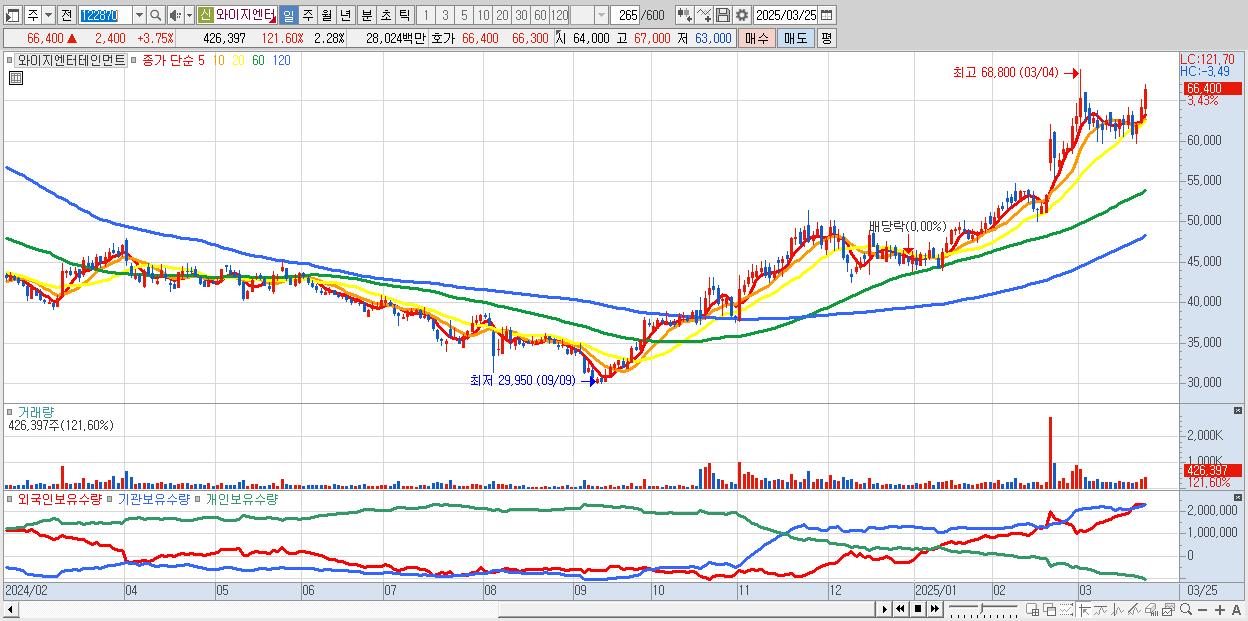Click the stock code input field 122870
The image size is (1248, 621).
(x=105, y=15)
